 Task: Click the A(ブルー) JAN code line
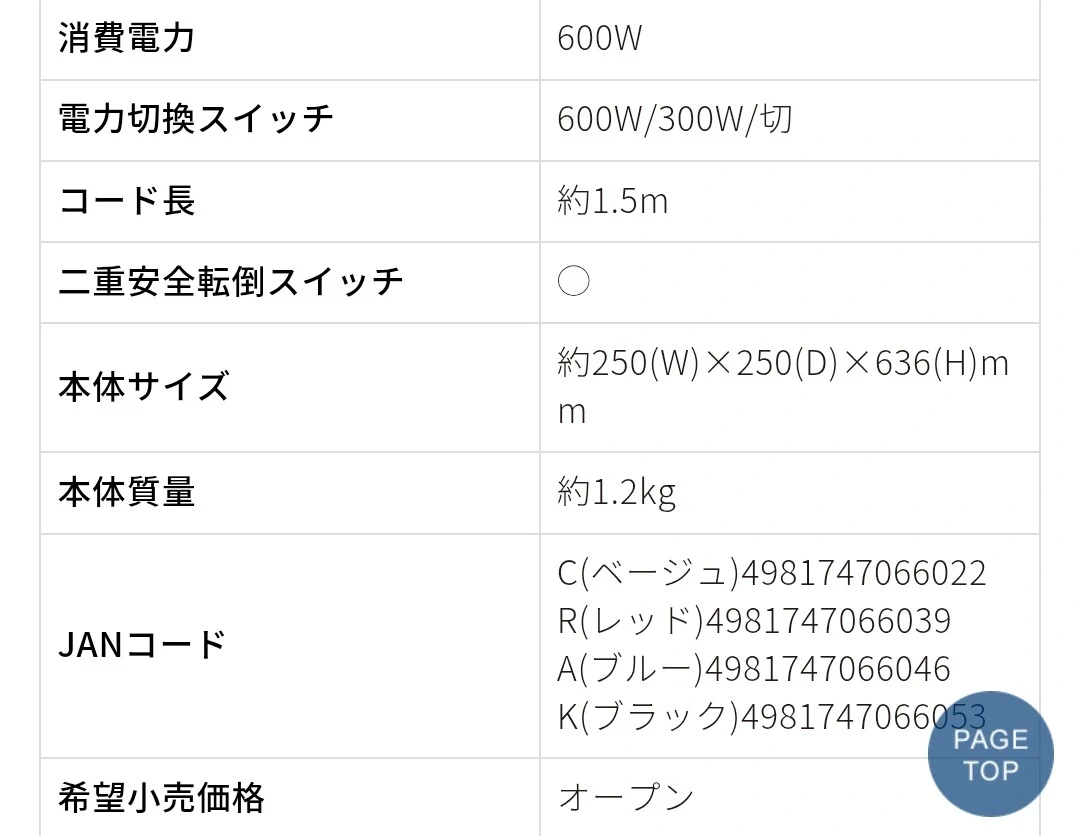[x=754, y=668]
